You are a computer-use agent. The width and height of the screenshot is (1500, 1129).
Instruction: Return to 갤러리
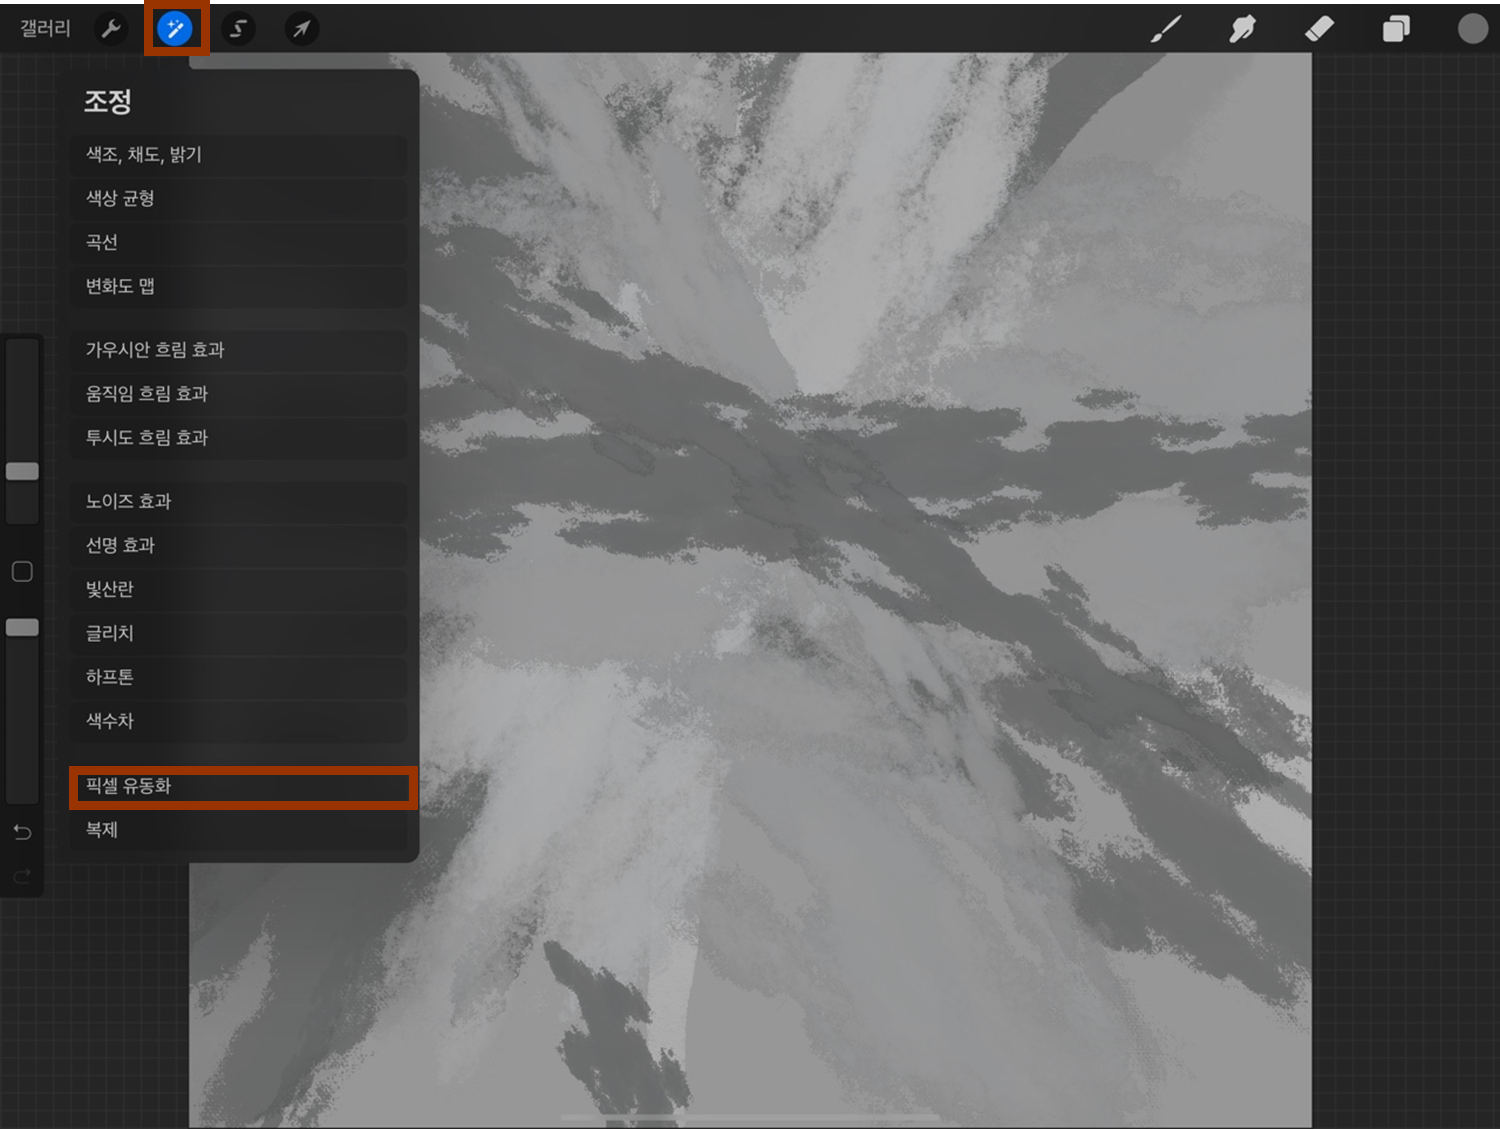click(x=46, y=29)
